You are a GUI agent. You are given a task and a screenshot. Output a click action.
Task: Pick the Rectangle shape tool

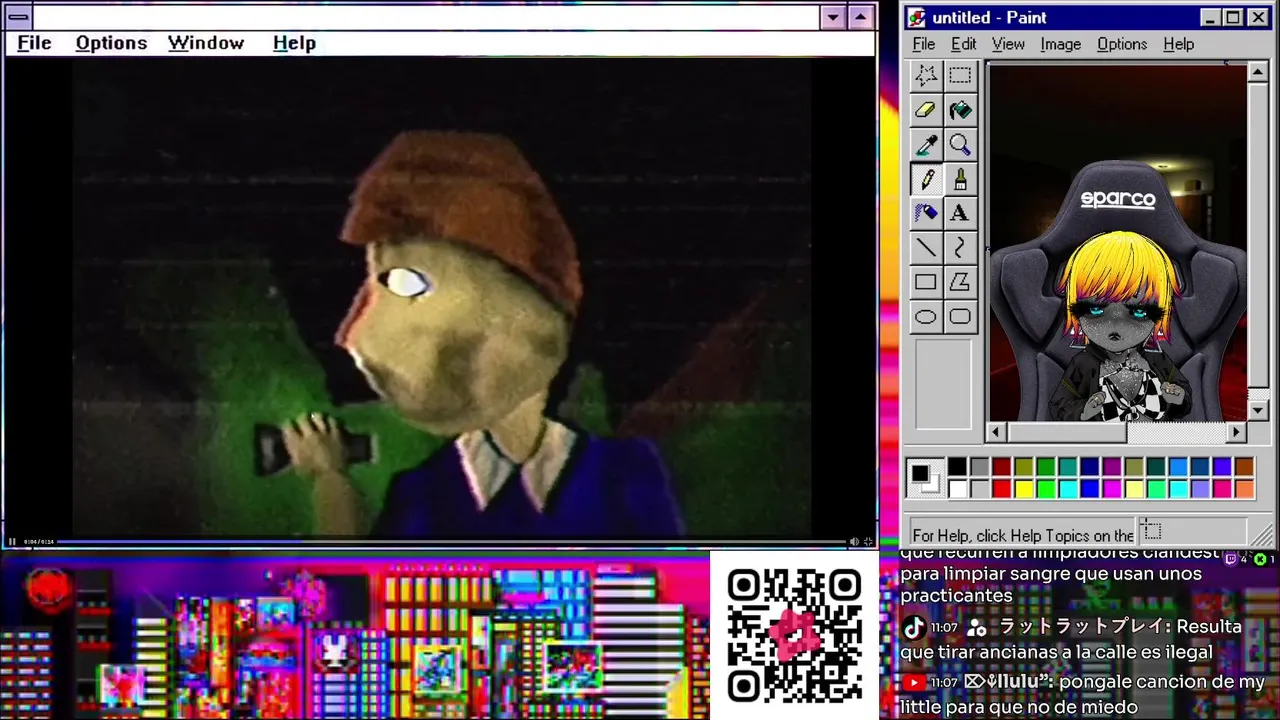pos(926,282)
